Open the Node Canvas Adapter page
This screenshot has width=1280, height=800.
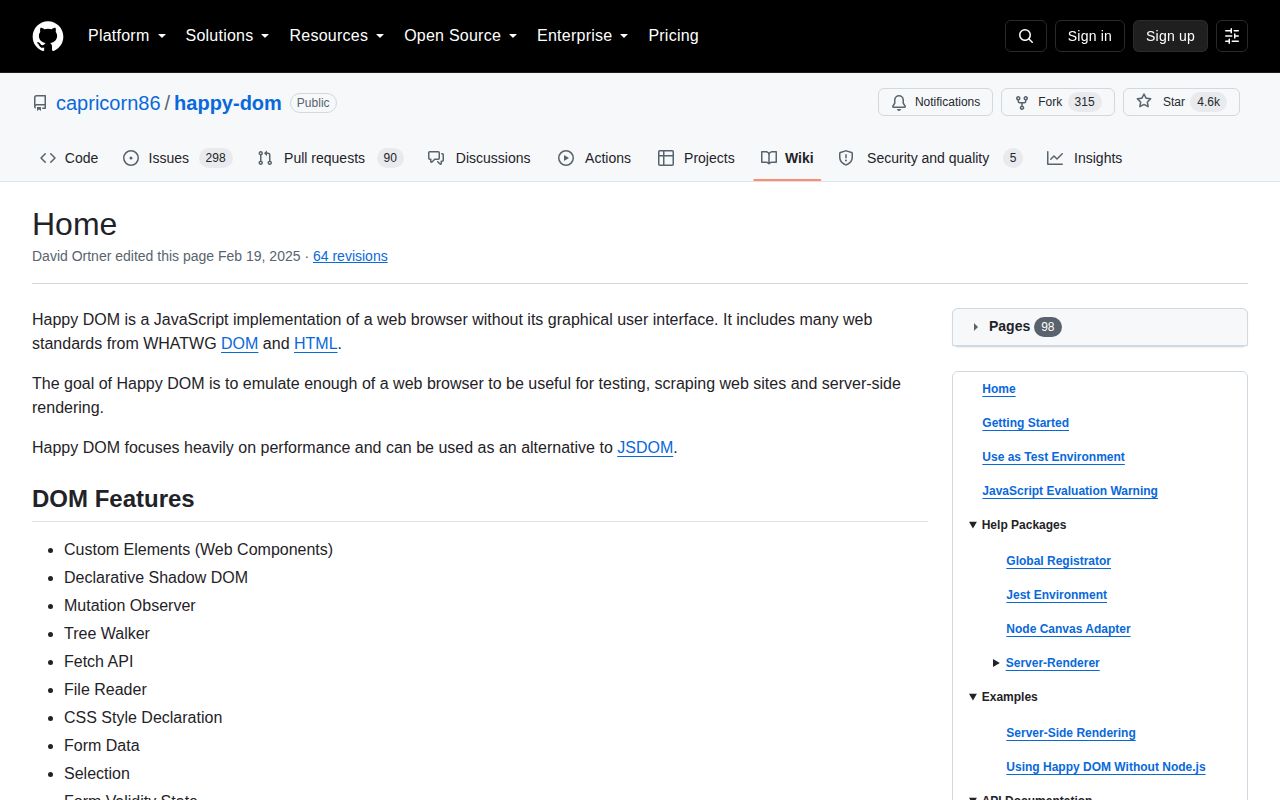1069,629
